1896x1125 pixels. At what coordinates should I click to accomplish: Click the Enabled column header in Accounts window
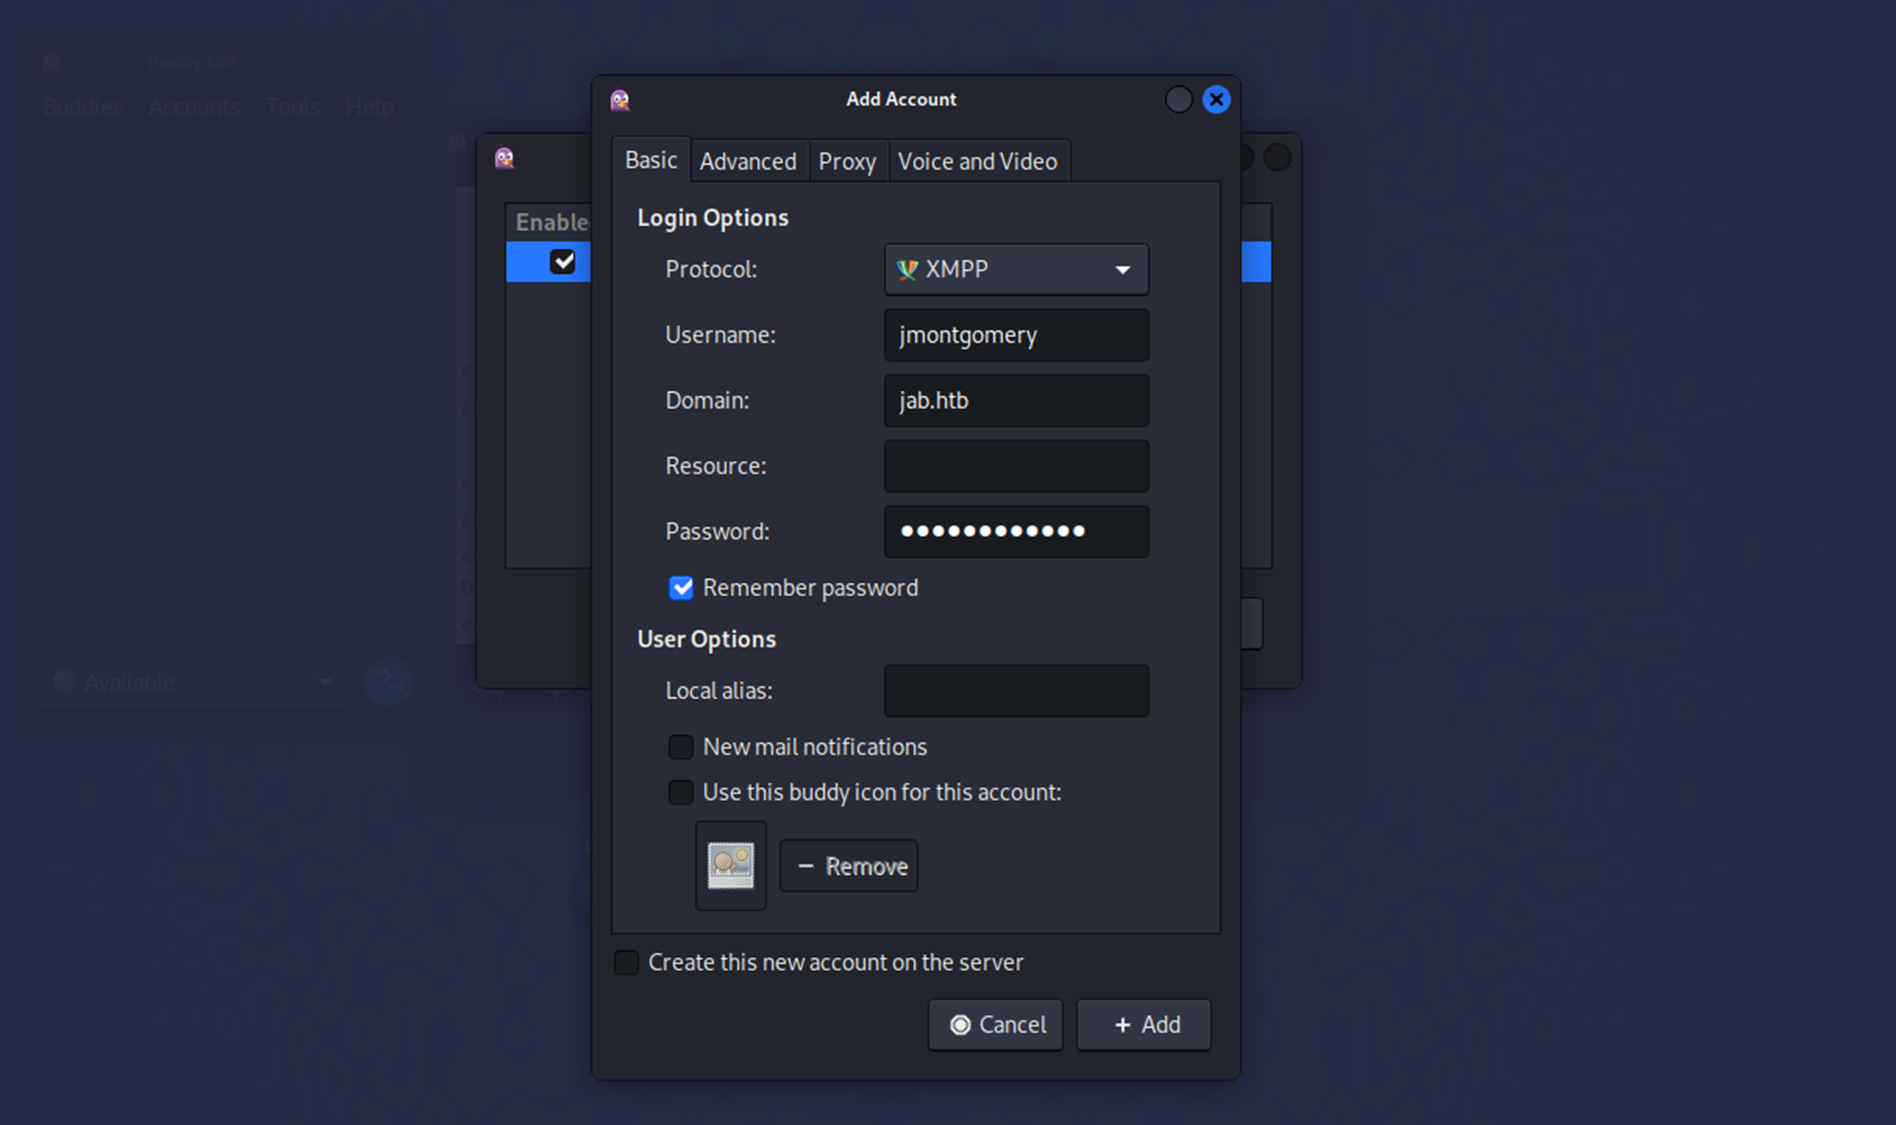(551, 222)
